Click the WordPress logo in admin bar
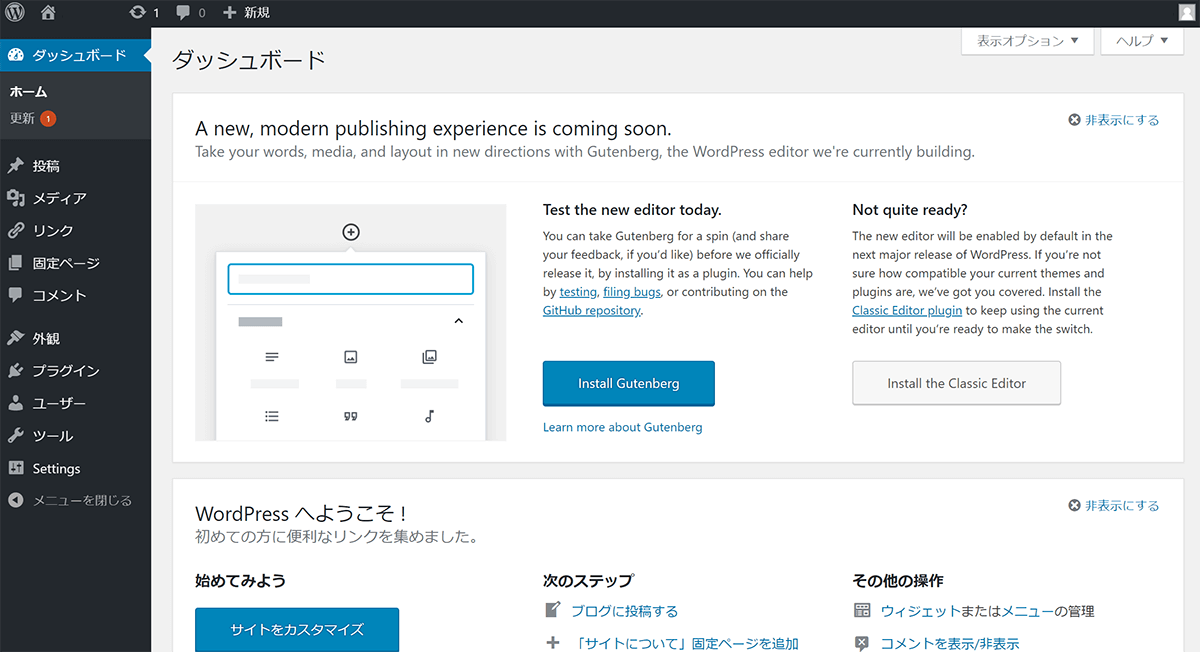 15,13
